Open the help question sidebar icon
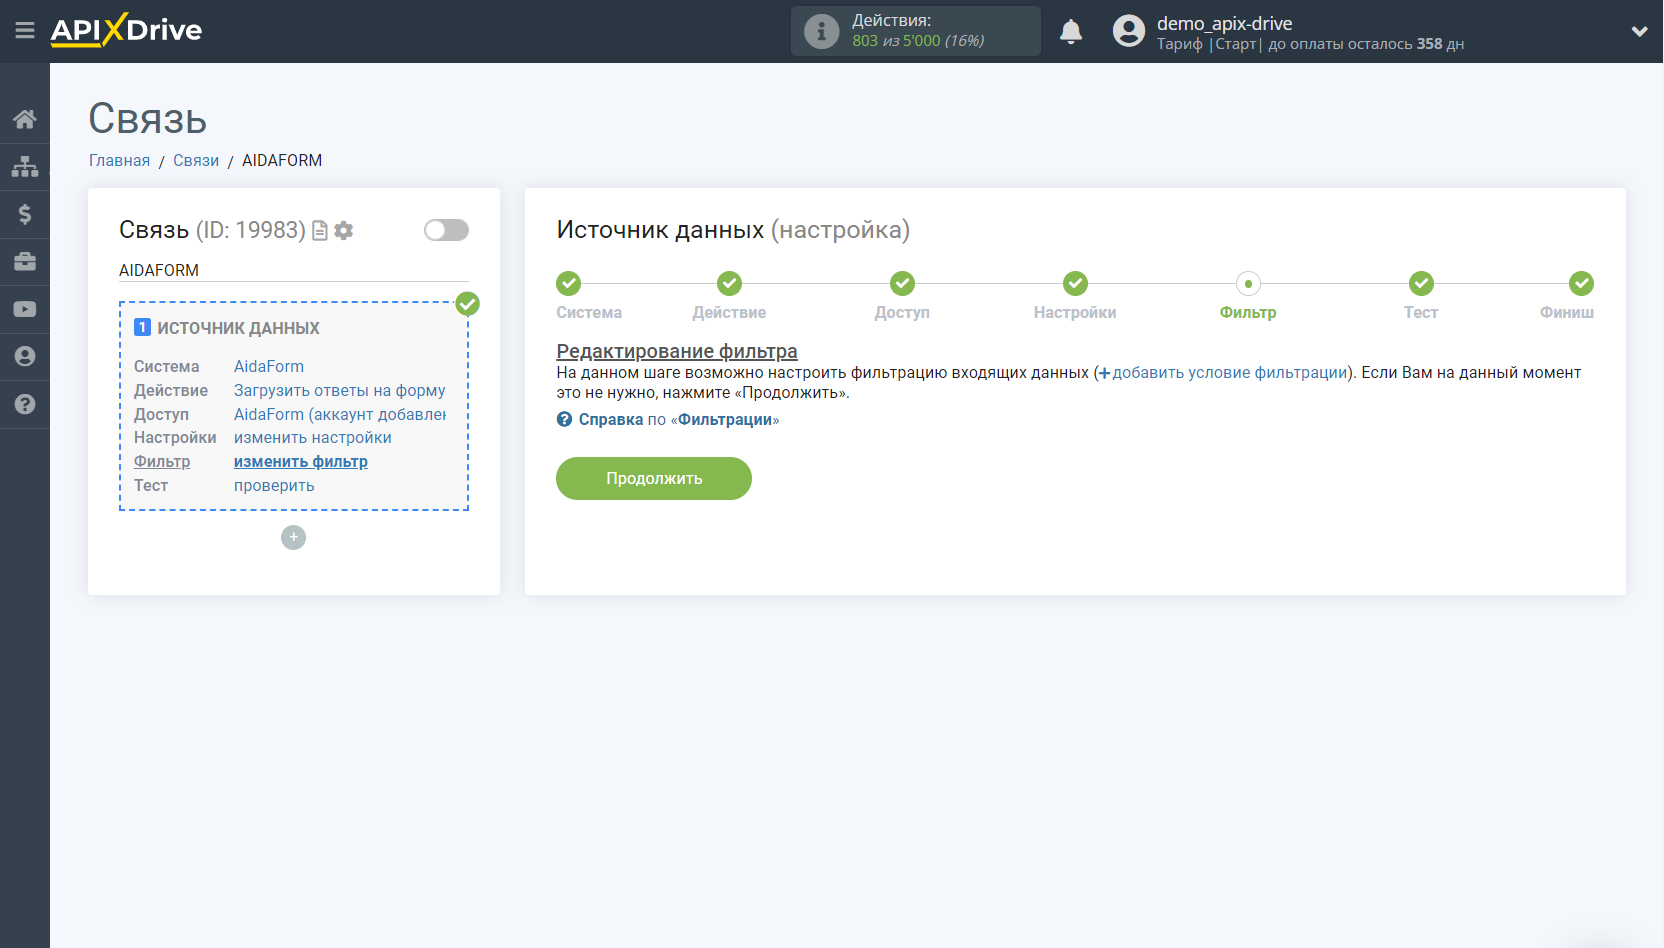Image resolution: width=1664 pixels, height=948 pixels. [25, 404]
